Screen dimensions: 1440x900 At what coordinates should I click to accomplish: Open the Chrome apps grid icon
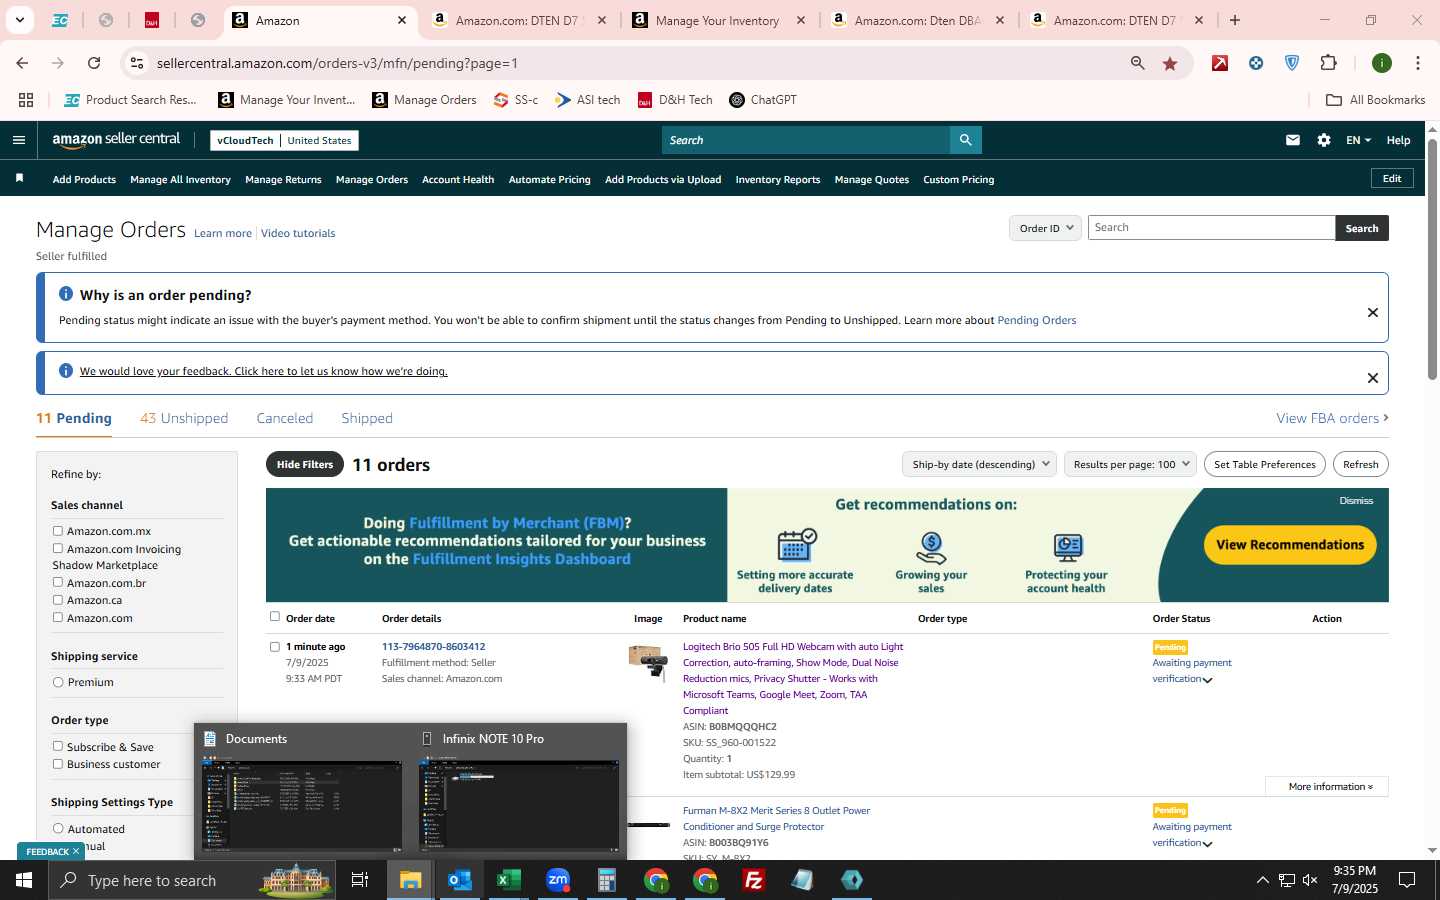tap(26, 100)
